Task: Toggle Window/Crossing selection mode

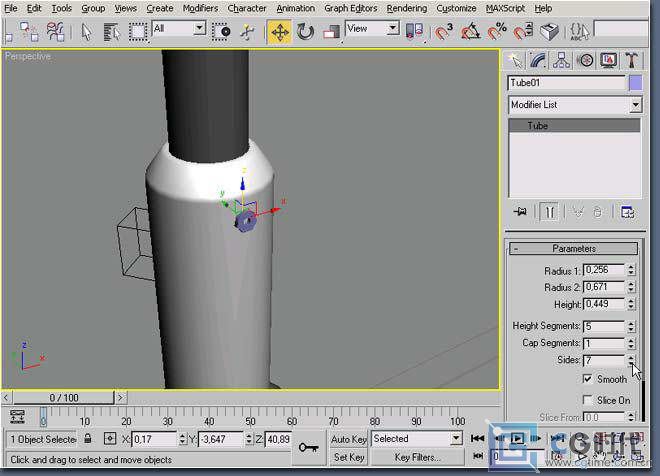Action: tap(221, 32)
